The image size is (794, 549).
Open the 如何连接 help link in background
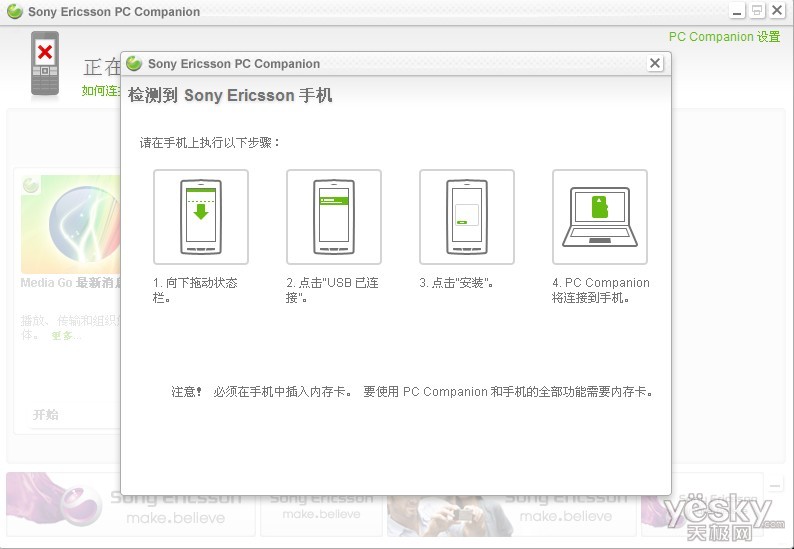click(101, 91)
